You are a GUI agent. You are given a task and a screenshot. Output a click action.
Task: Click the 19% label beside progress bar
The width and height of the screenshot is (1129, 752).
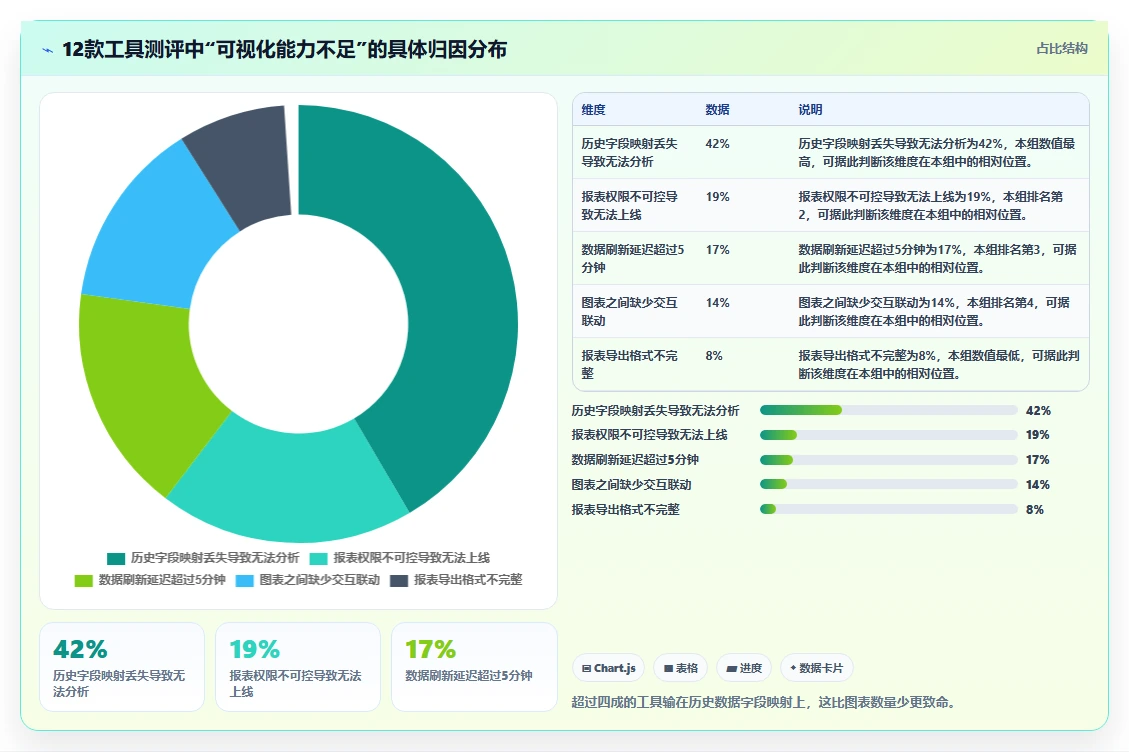tap(1038, 435)
